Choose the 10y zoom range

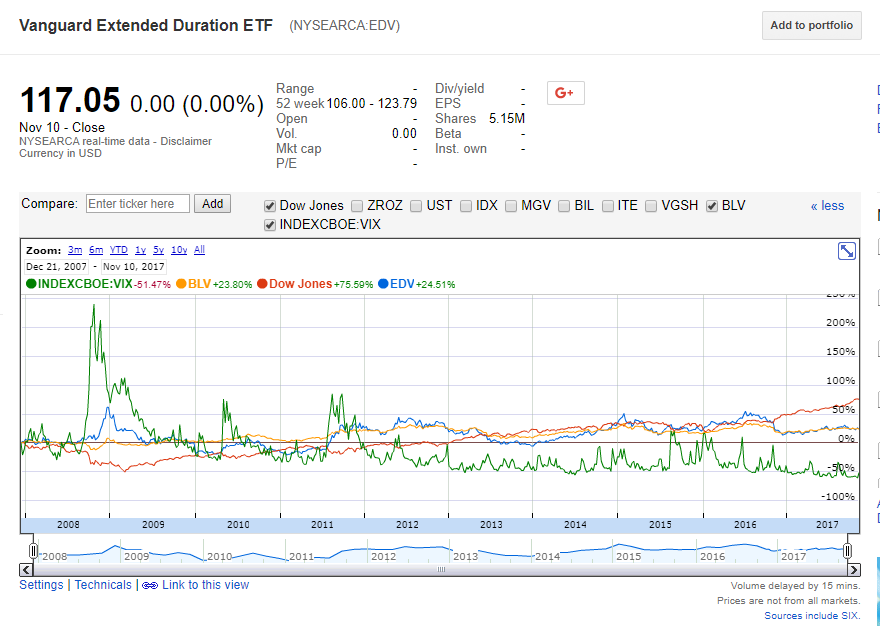click(x=179, y=250)
